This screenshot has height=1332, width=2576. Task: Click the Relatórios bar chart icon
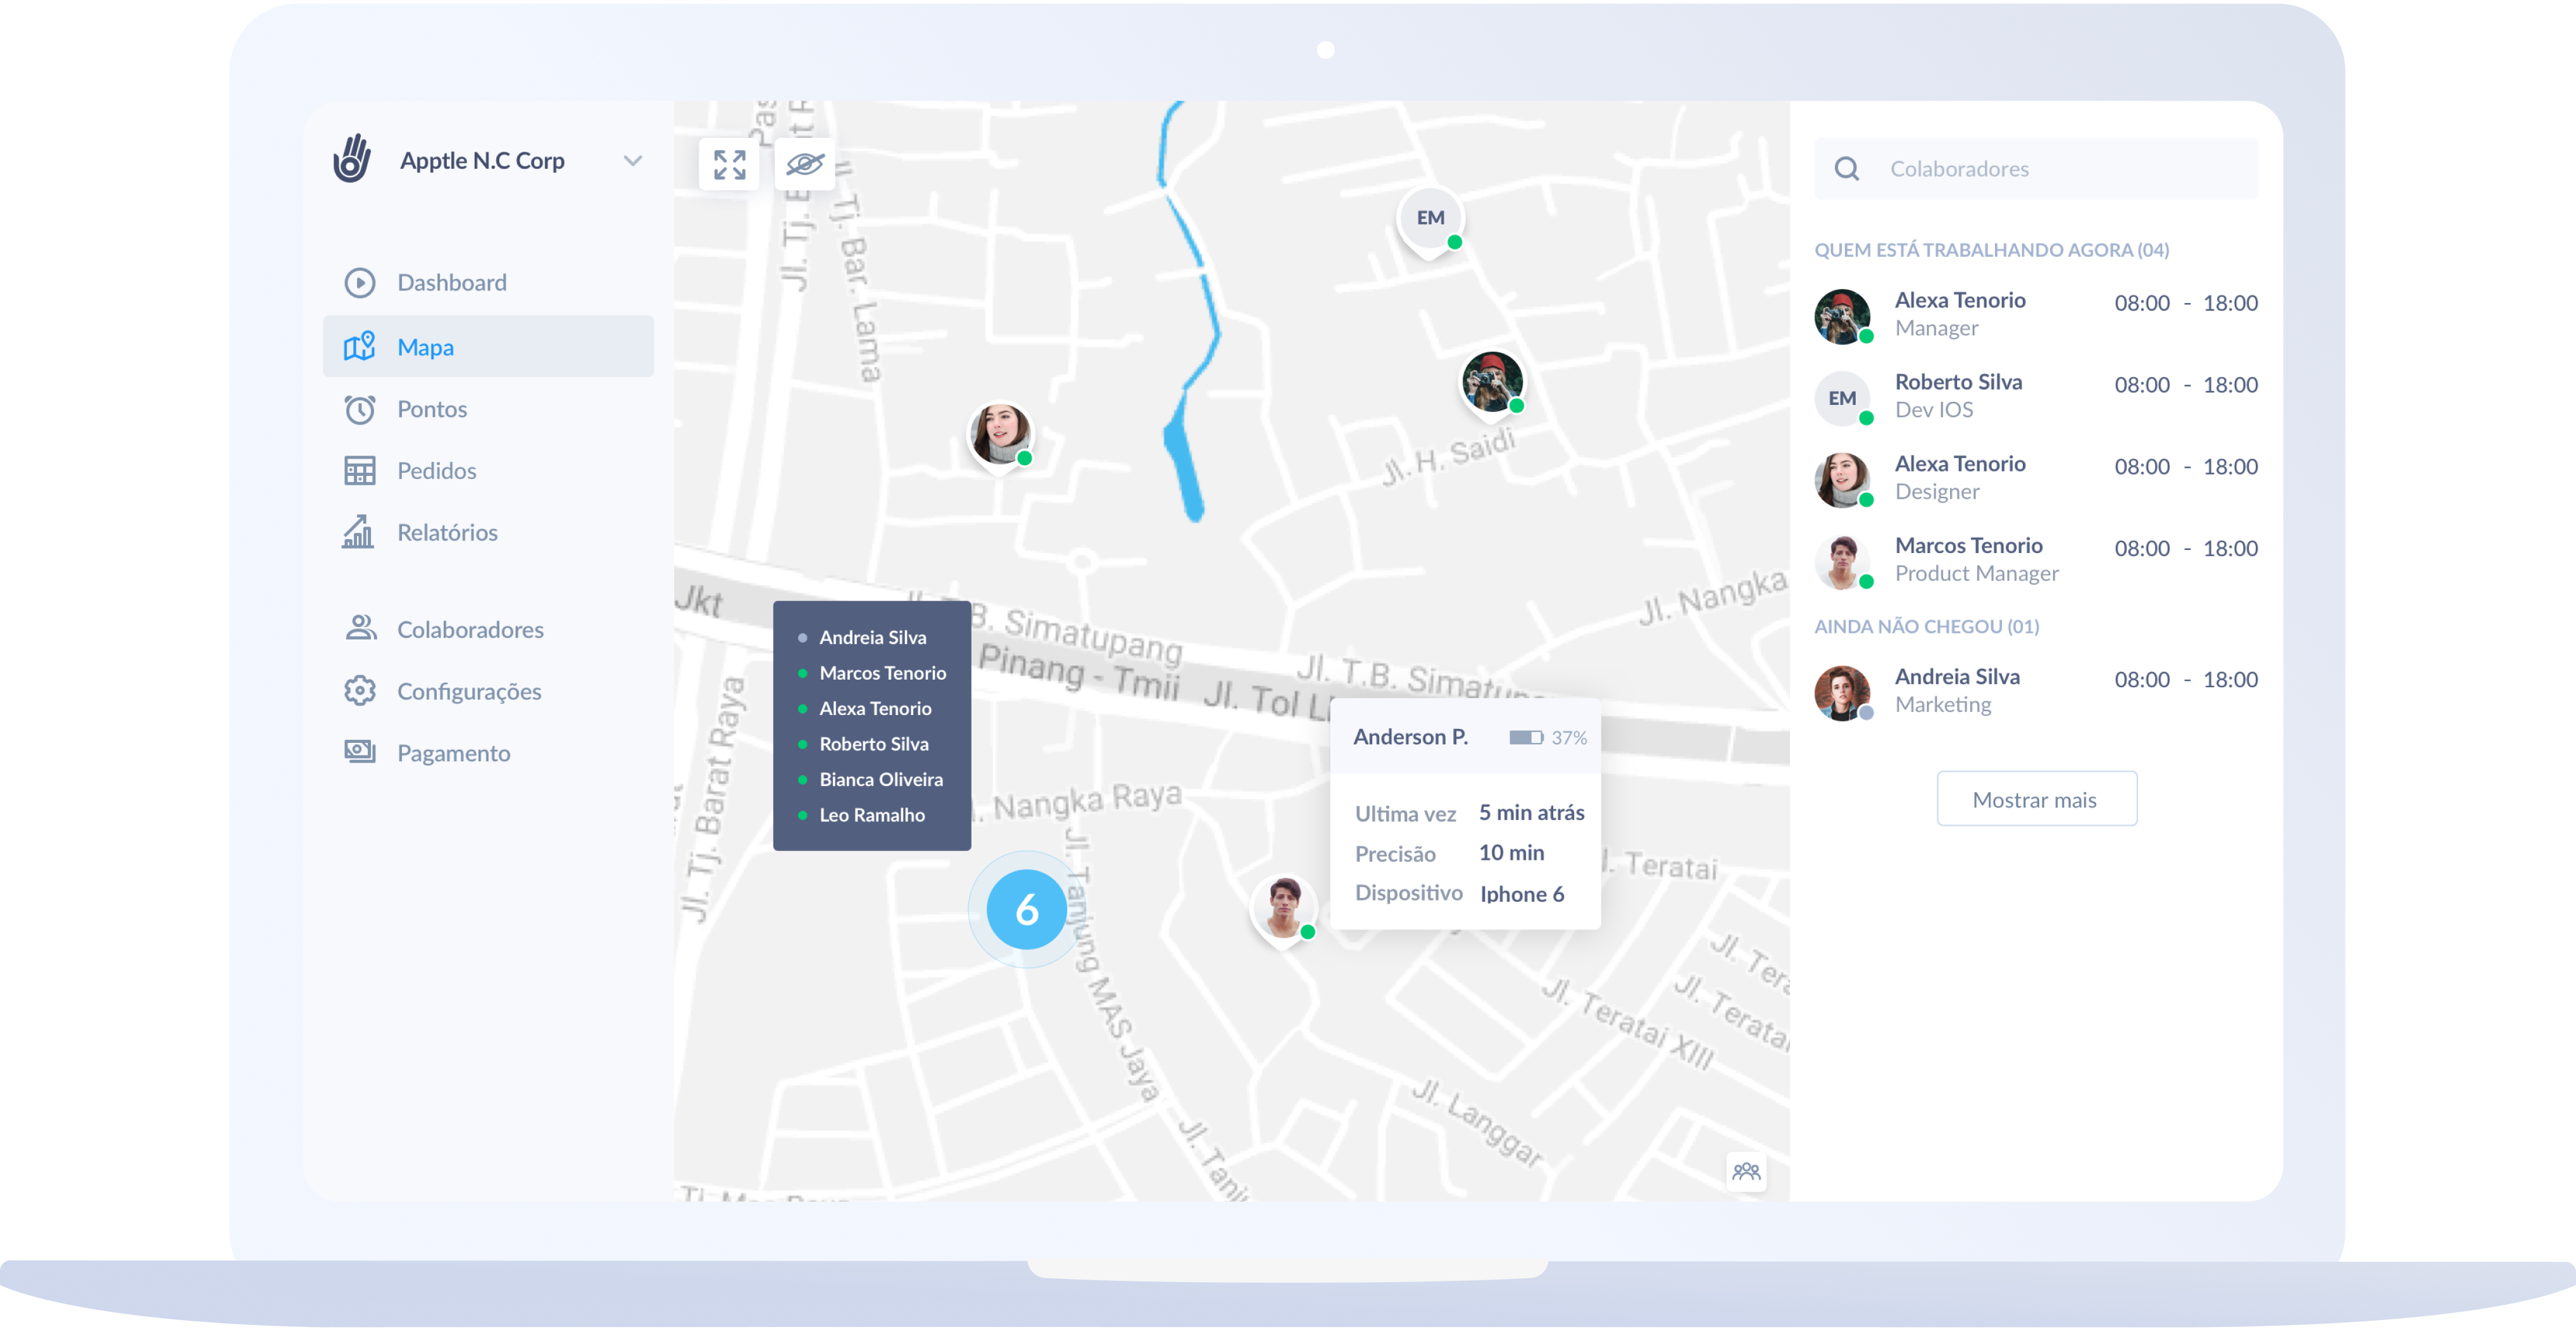pos(358,532)
